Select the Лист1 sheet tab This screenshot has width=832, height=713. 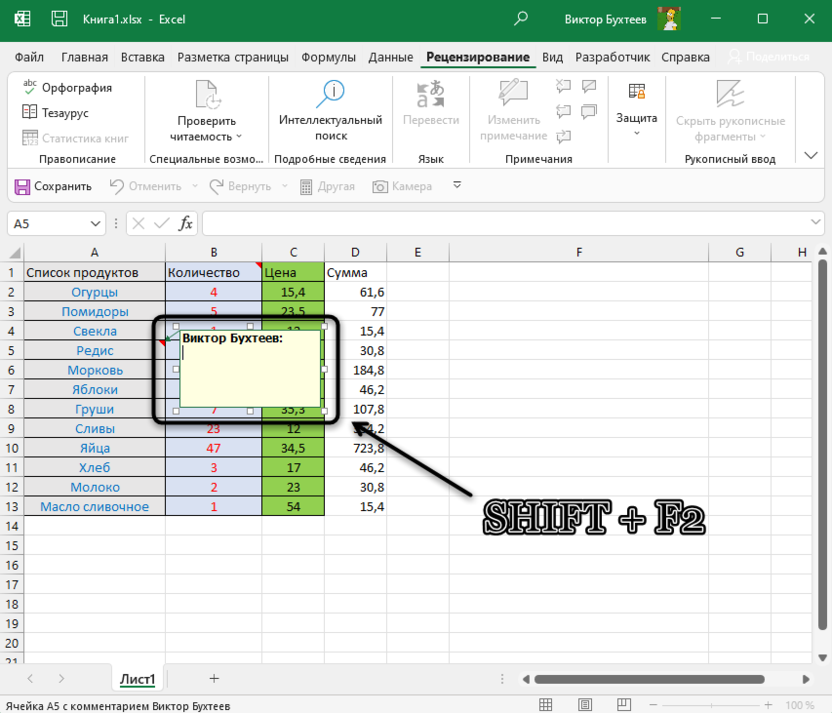click(137, 679)
